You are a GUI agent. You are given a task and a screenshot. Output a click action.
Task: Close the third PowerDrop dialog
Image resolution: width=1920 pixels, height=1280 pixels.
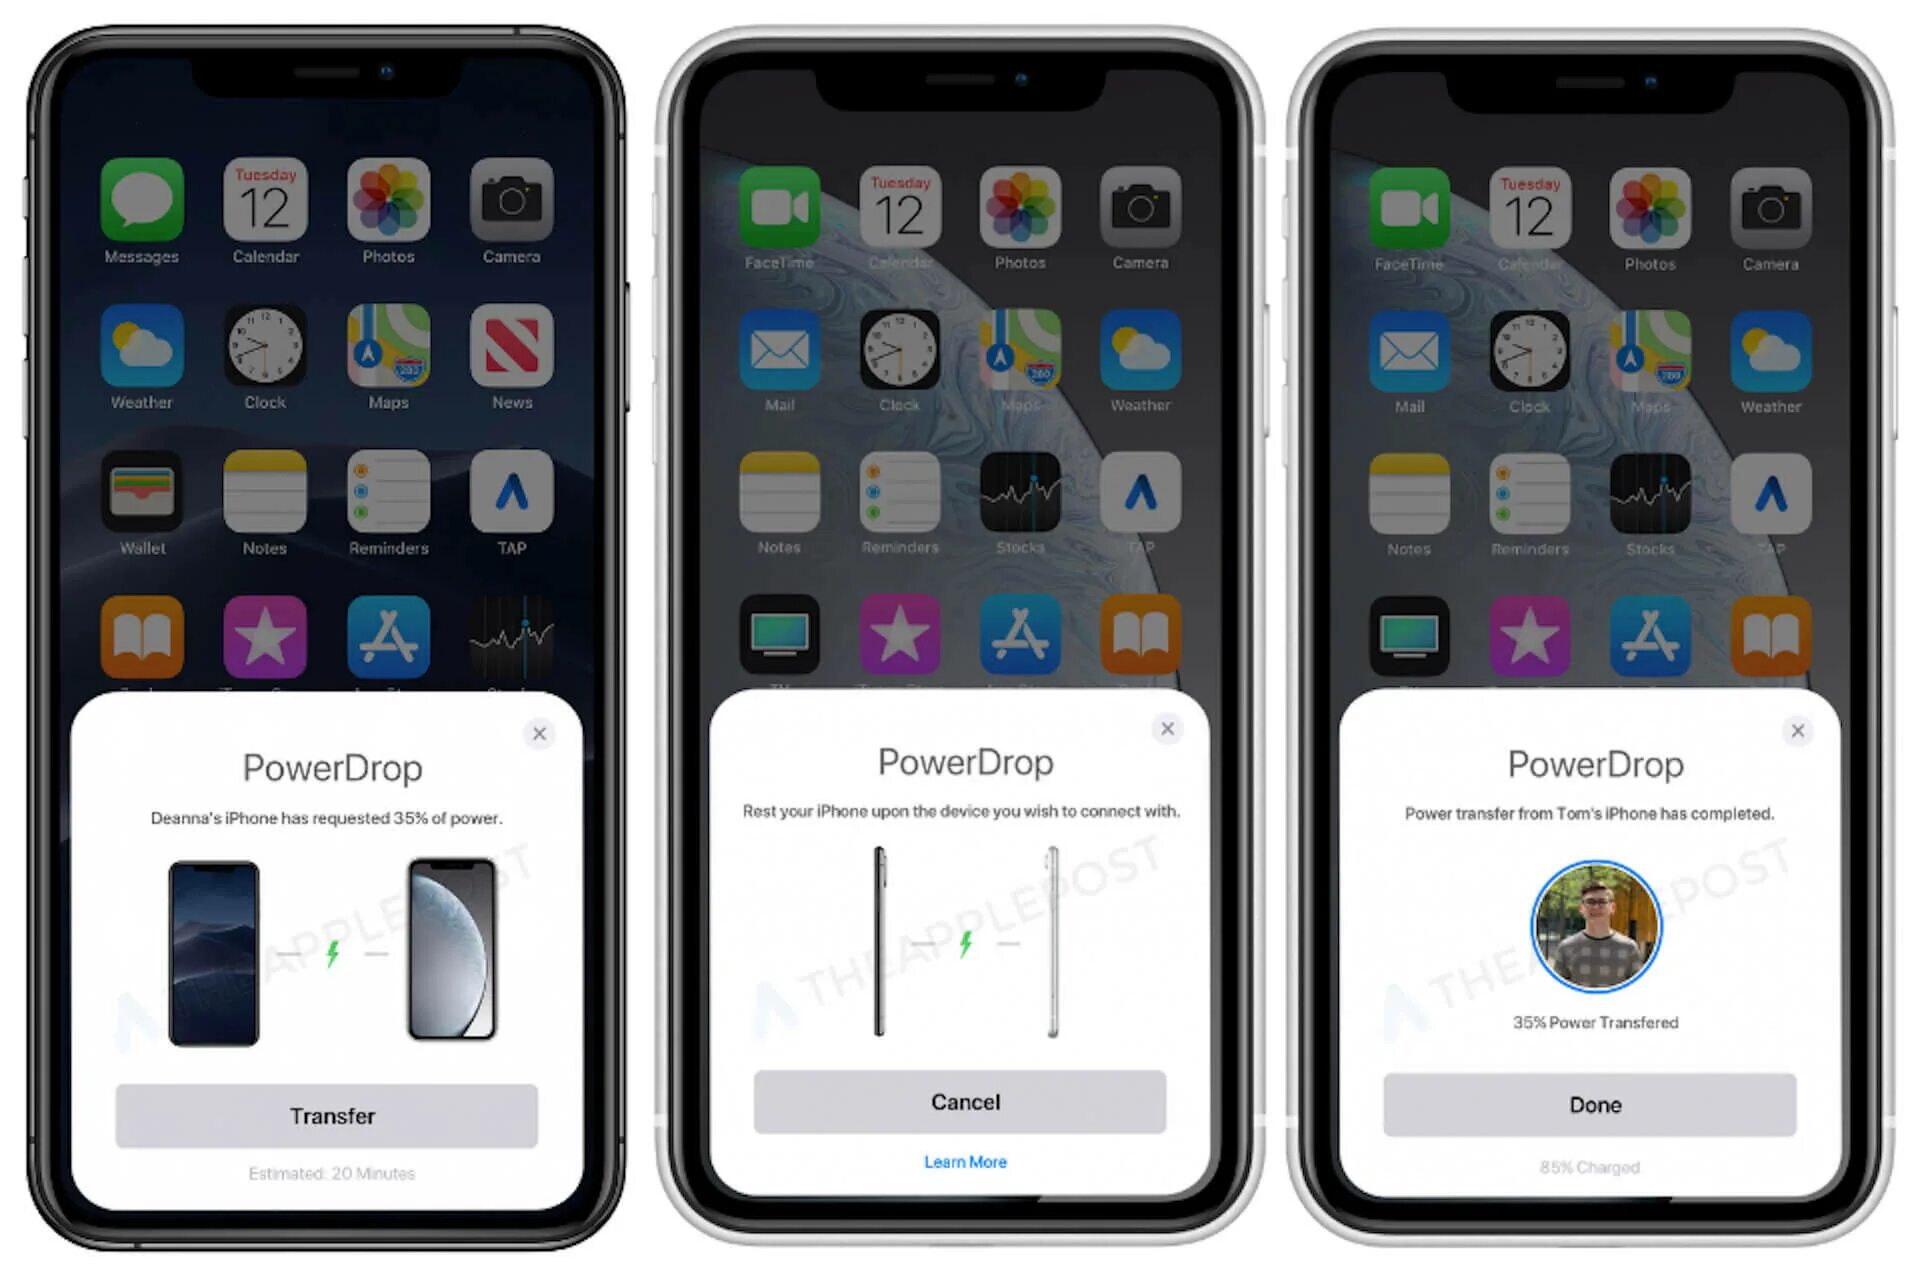pos(1797,729)
